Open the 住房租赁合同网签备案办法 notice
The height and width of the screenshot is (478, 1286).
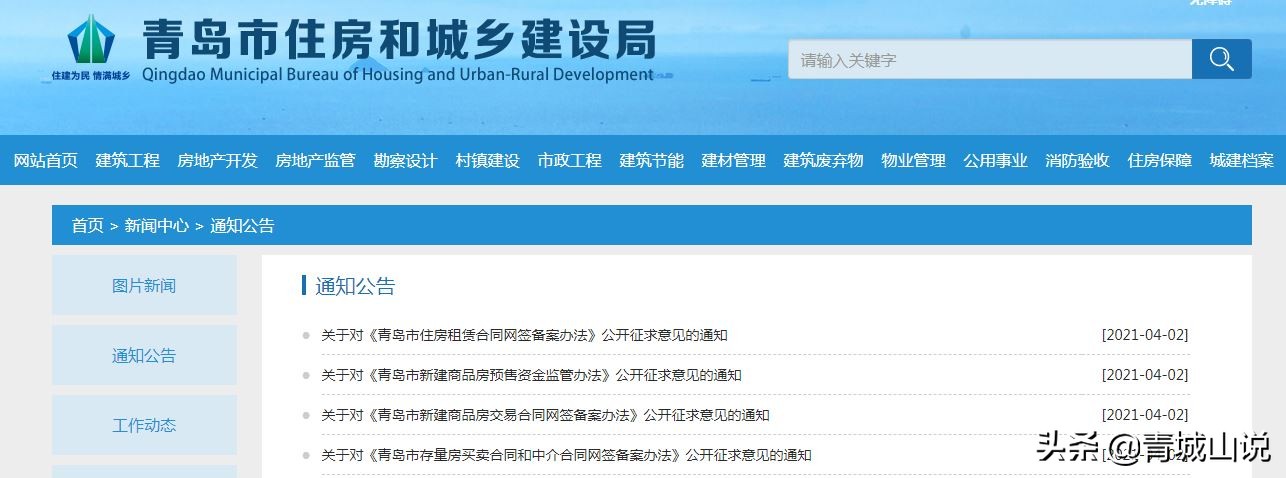pyautogui.click(x=523, y=335)
